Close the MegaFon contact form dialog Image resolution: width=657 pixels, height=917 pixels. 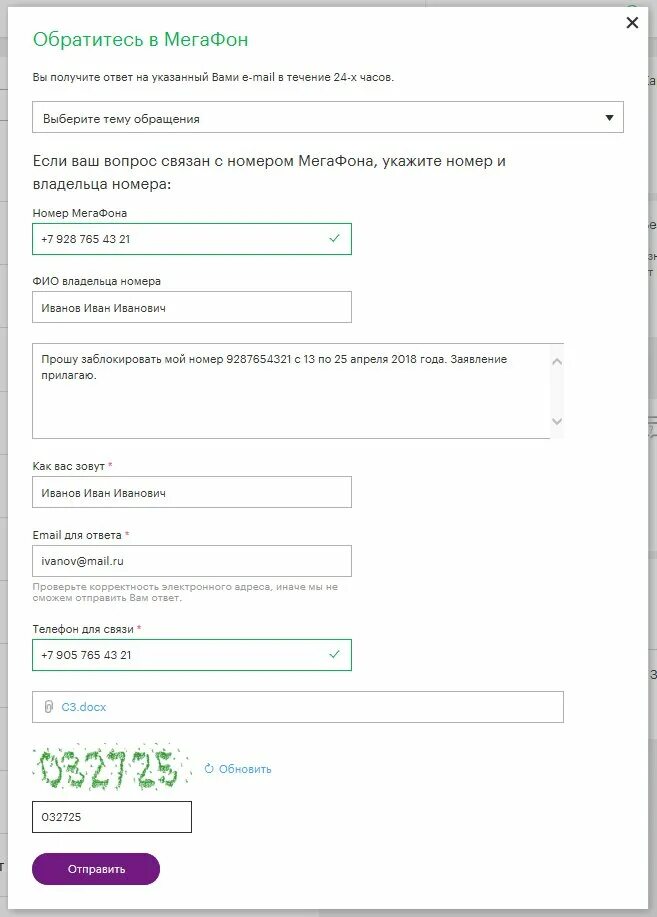[632, 23]
